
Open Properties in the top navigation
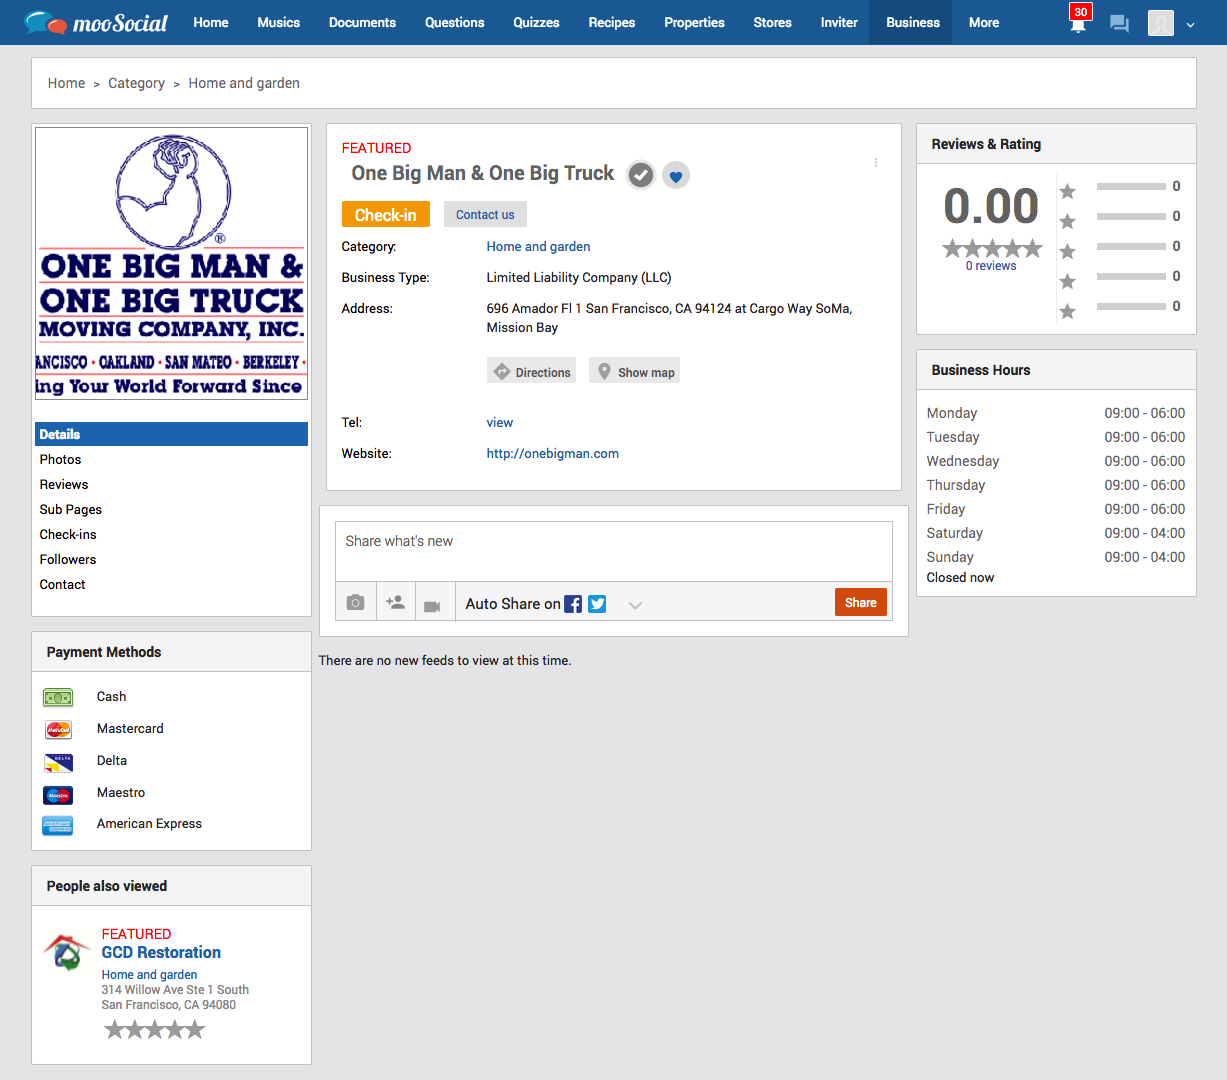click(x=694, y=22)
